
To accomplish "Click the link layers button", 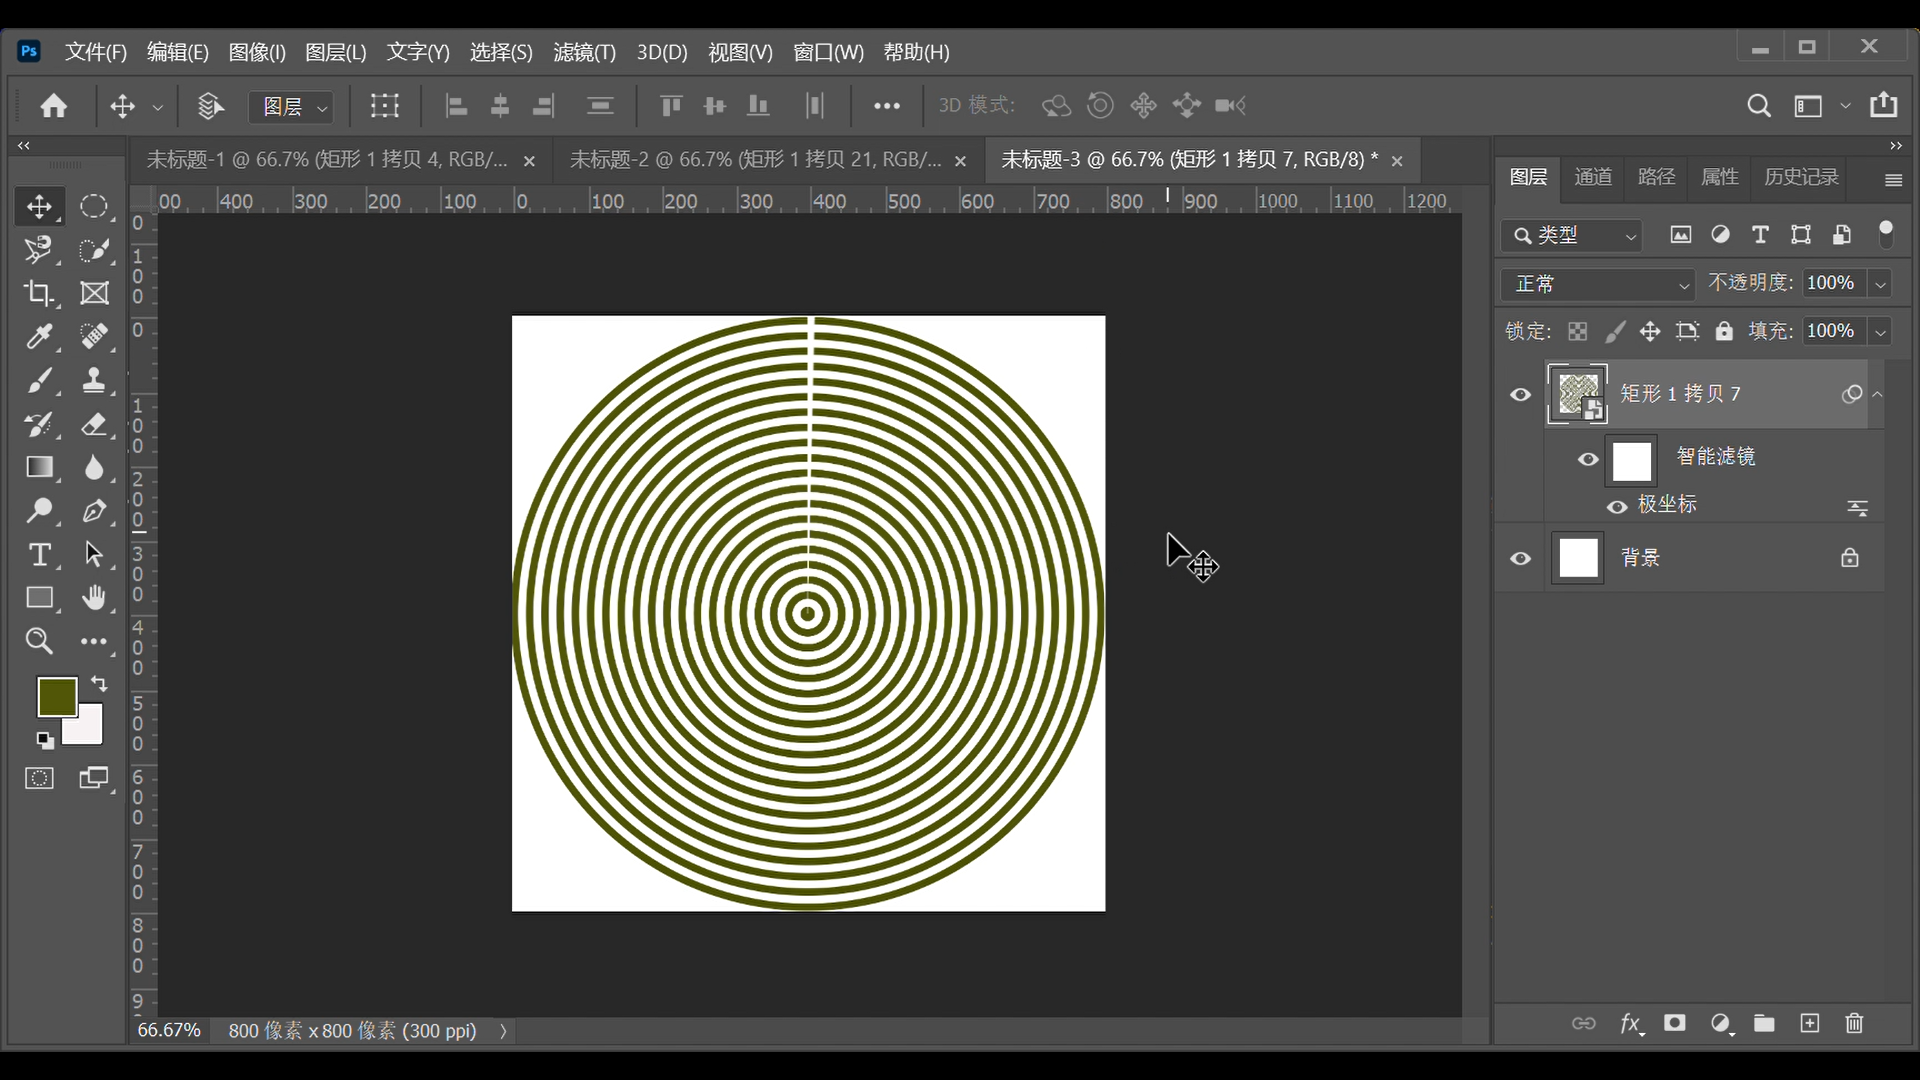I will click(1583, 1023).
